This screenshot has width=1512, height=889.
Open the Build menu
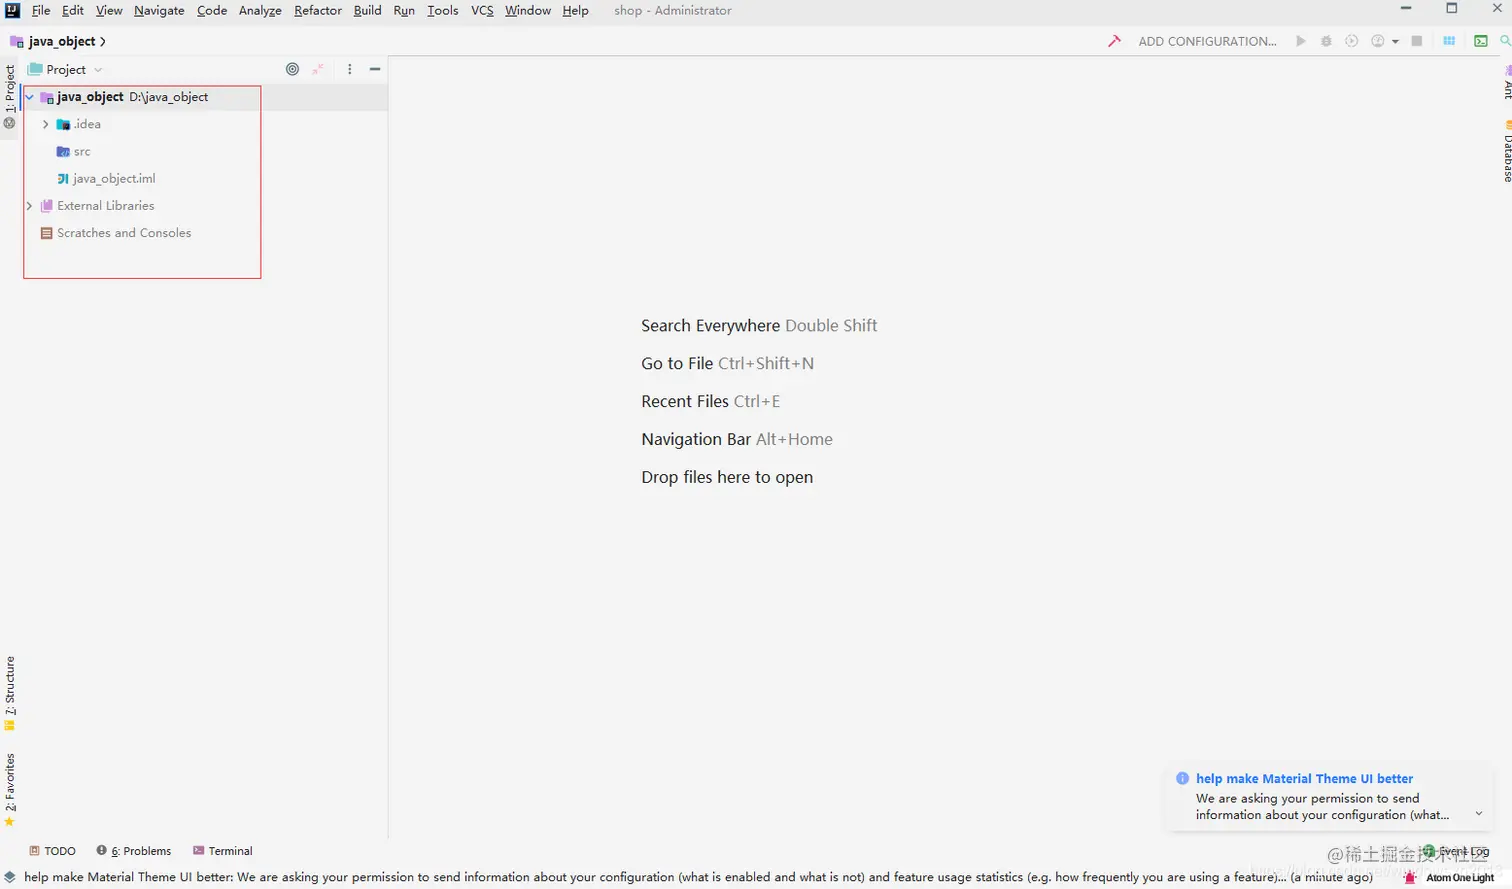pyautogui.click(x=367, y=10)
